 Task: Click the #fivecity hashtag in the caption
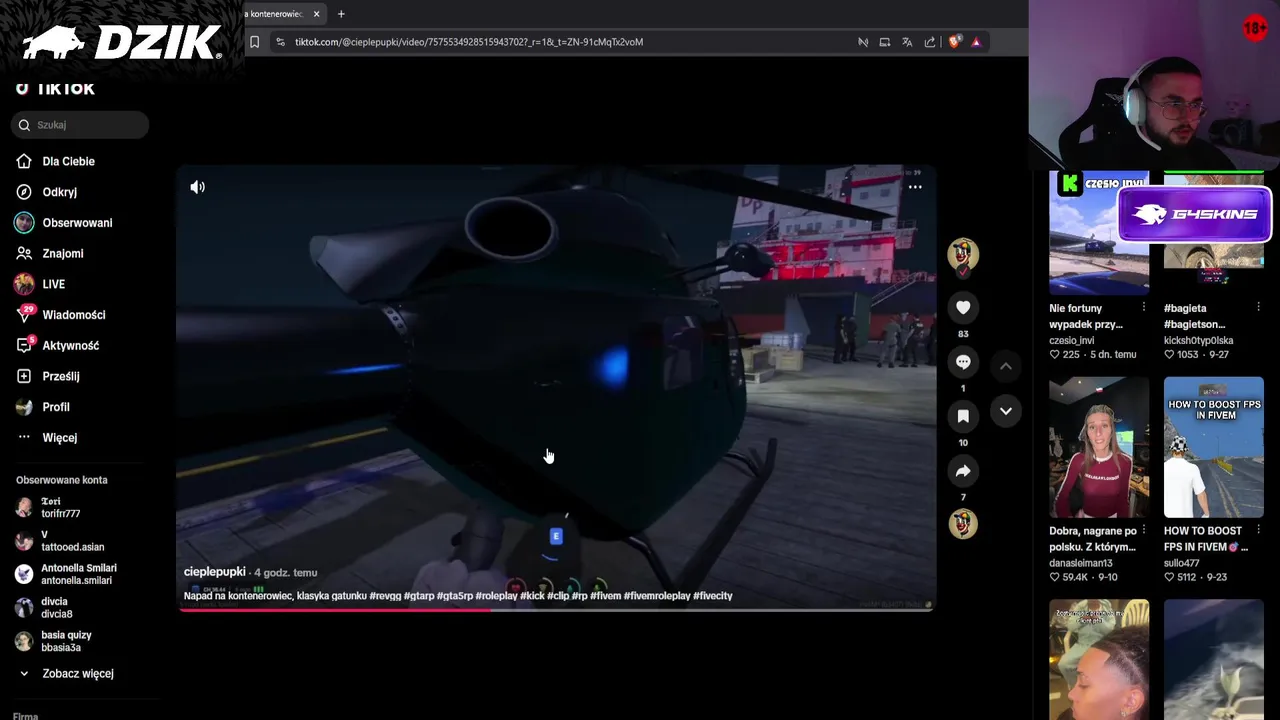(713, 596)
